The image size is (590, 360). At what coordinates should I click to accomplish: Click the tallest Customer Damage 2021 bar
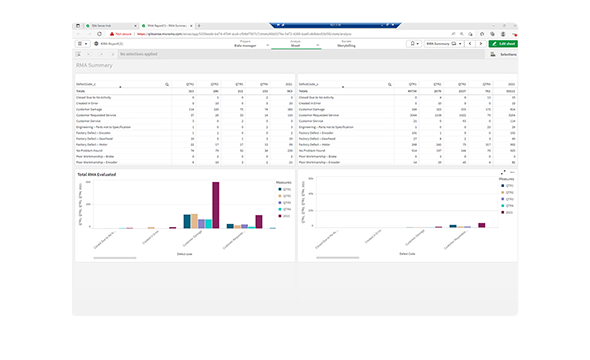point(216,205)
